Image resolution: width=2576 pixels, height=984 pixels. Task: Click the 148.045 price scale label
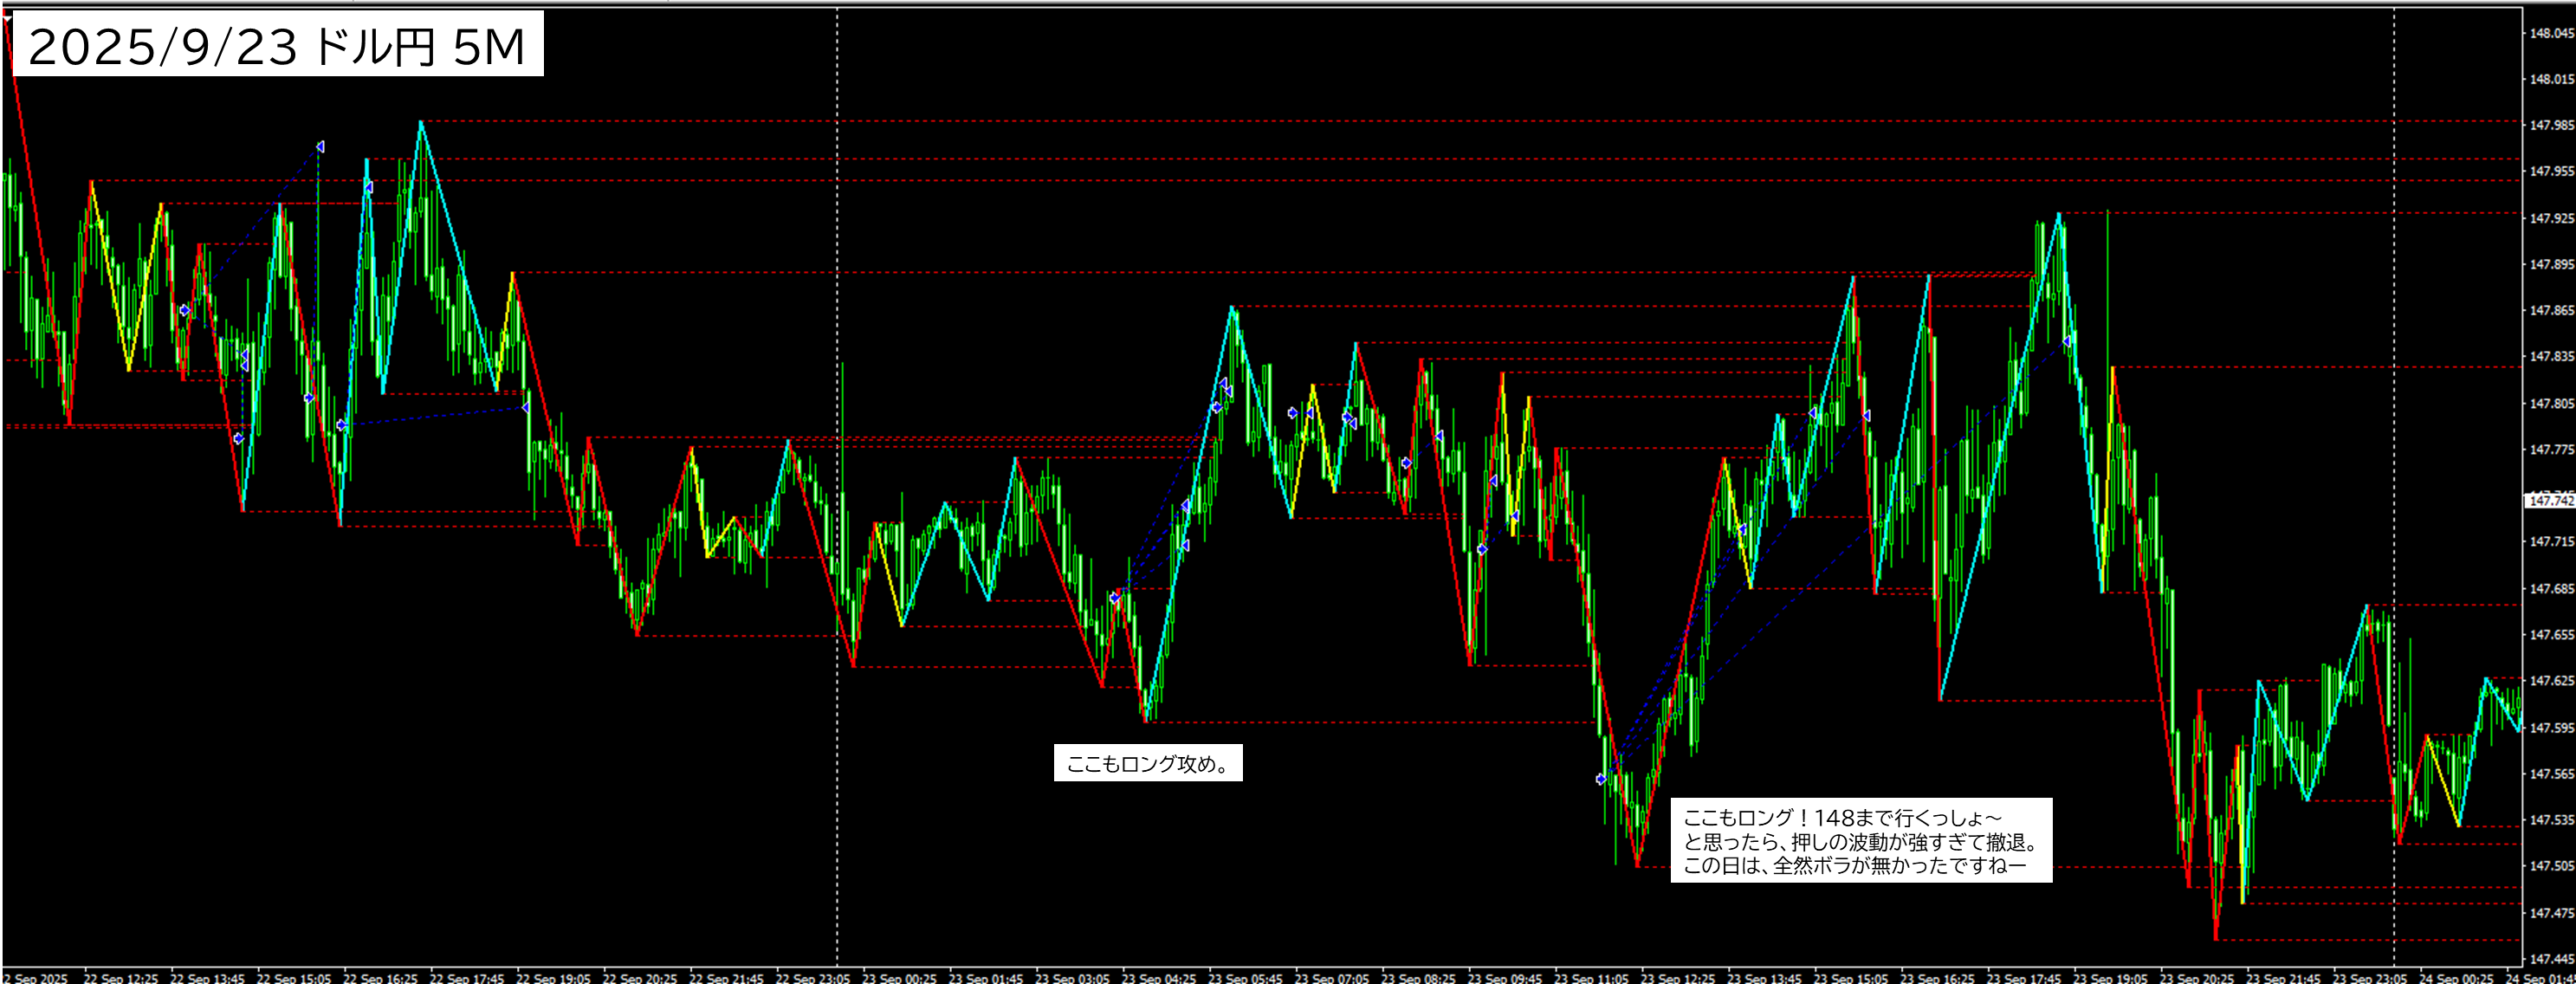click(2551, 33)
